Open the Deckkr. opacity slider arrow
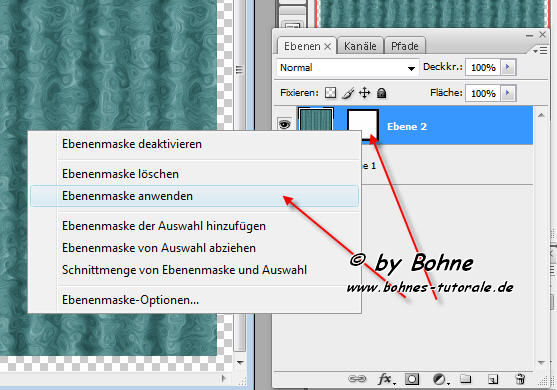The width and height of the screenshot is (557, 390). pos(508,67)
